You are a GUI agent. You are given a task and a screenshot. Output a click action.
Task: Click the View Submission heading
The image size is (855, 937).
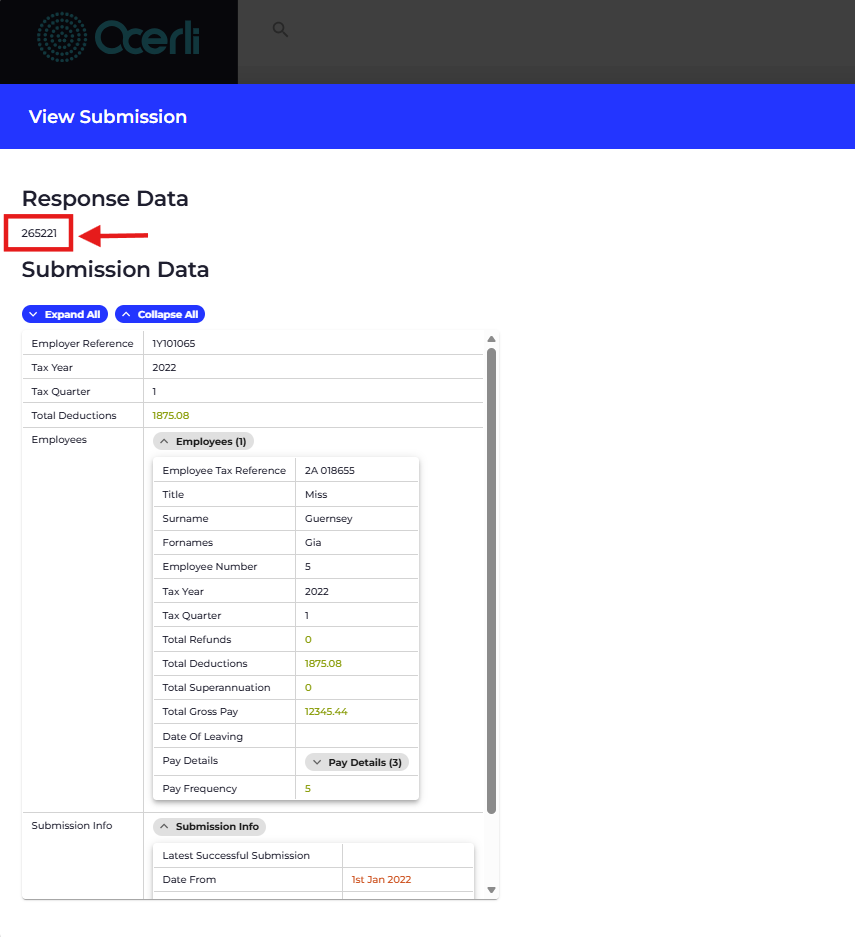pyautogui.click(x=108, y=117)
